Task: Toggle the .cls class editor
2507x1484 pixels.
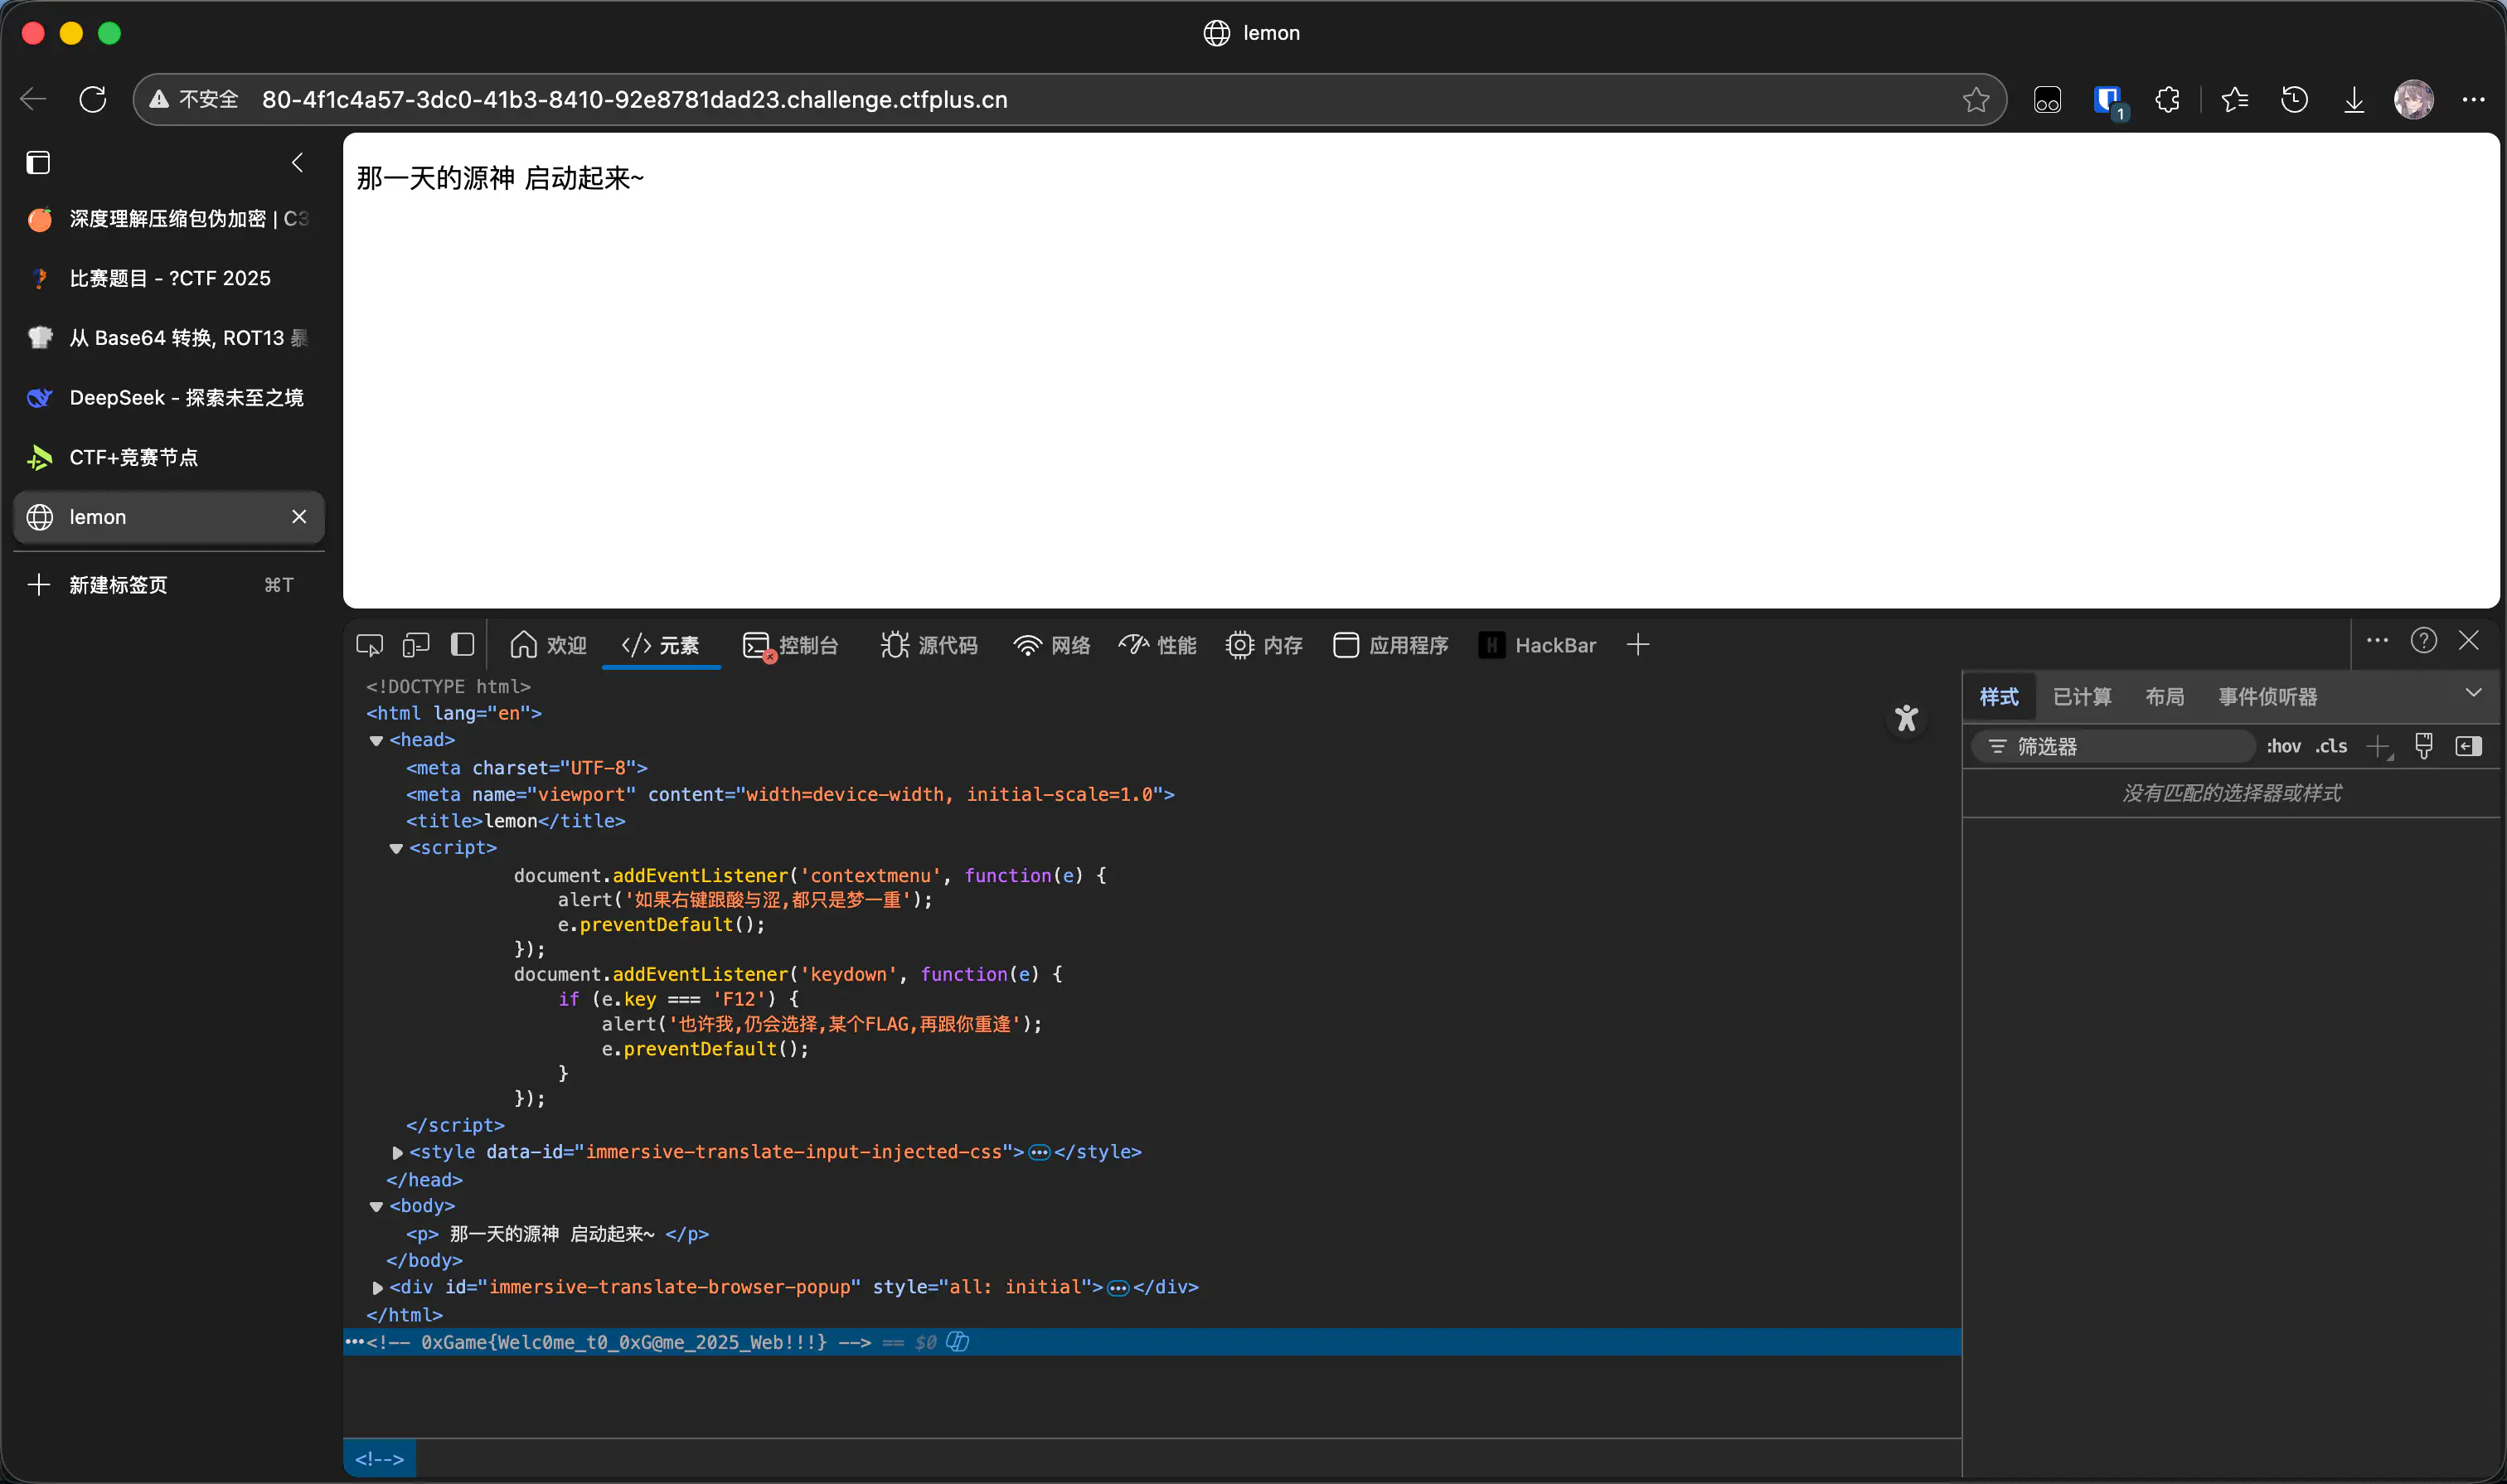Action: (2331, 746)
